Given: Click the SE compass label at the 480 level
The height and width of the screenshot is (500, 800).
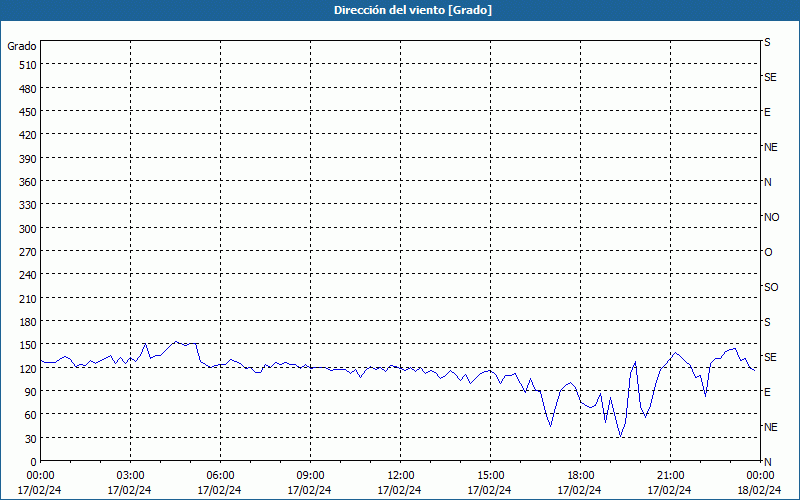Looking at the screenshot, I should [770, 78].
